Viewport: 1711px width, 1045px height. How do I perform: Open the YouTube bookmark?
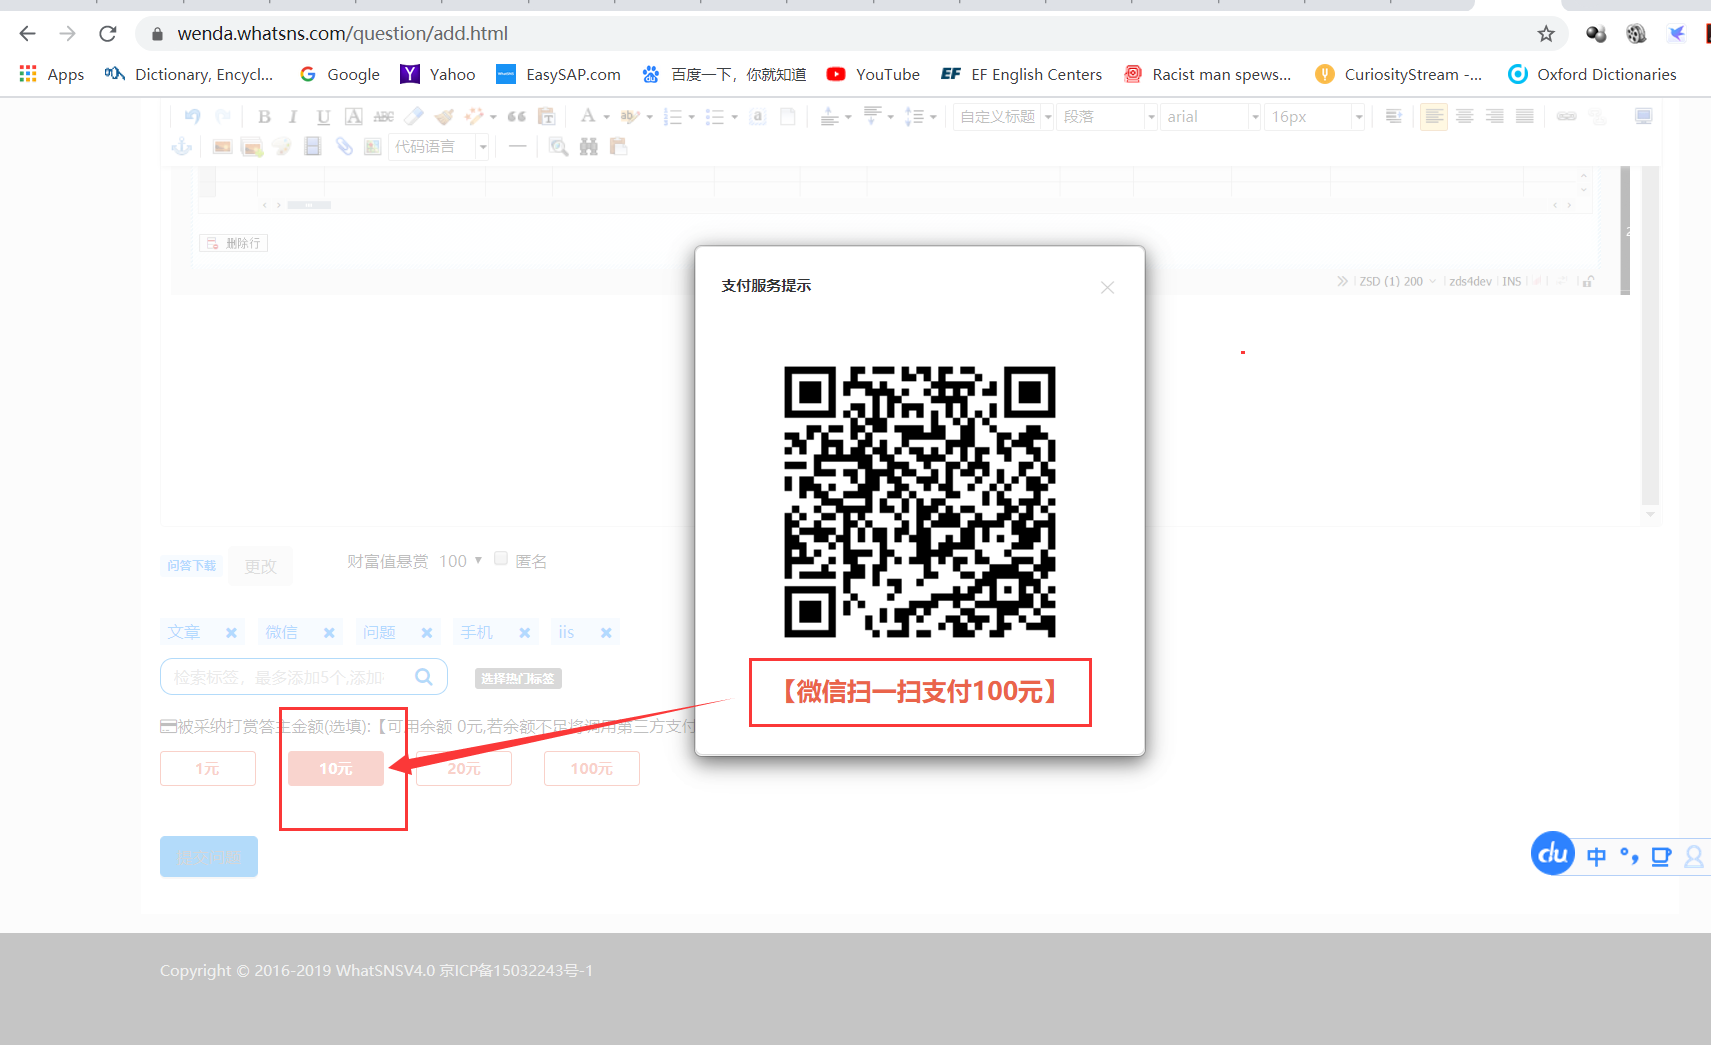(873, 74)
